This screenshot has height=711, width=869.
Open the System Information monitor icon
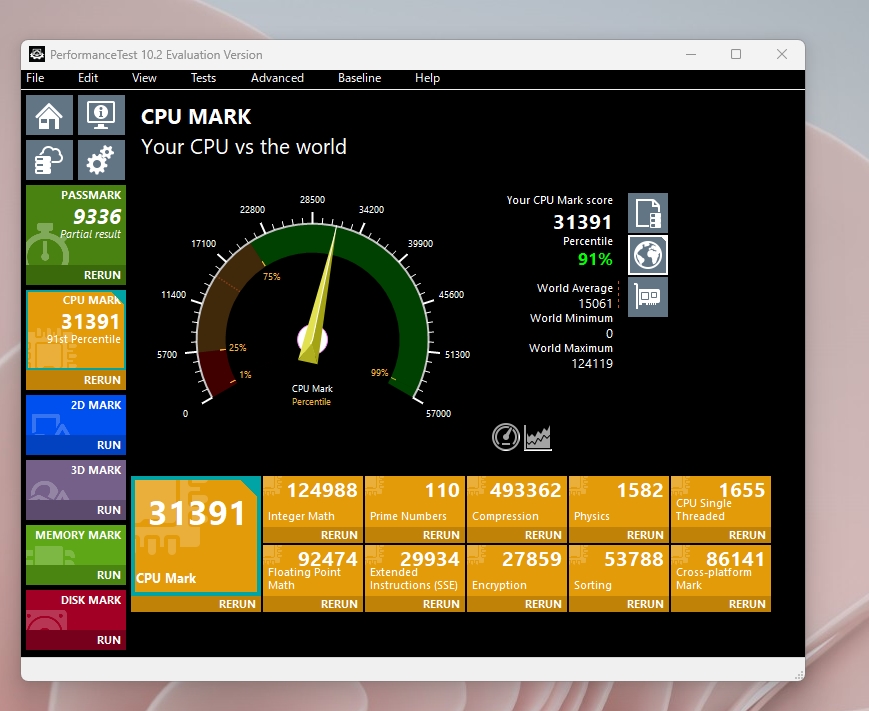click(x=101, y=115)
